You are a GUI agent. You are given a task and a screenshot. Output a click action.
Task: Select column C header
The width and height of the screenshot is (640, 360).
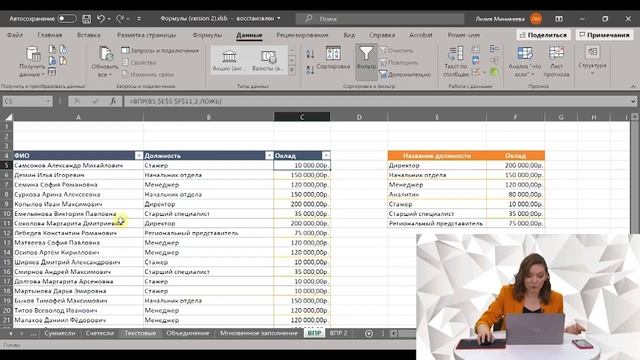tap(302, 117)
